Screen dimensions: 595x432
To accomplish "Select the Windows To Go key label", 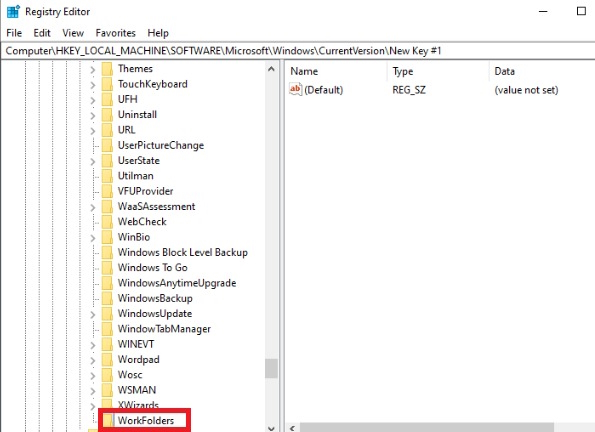I will (153, 268).
